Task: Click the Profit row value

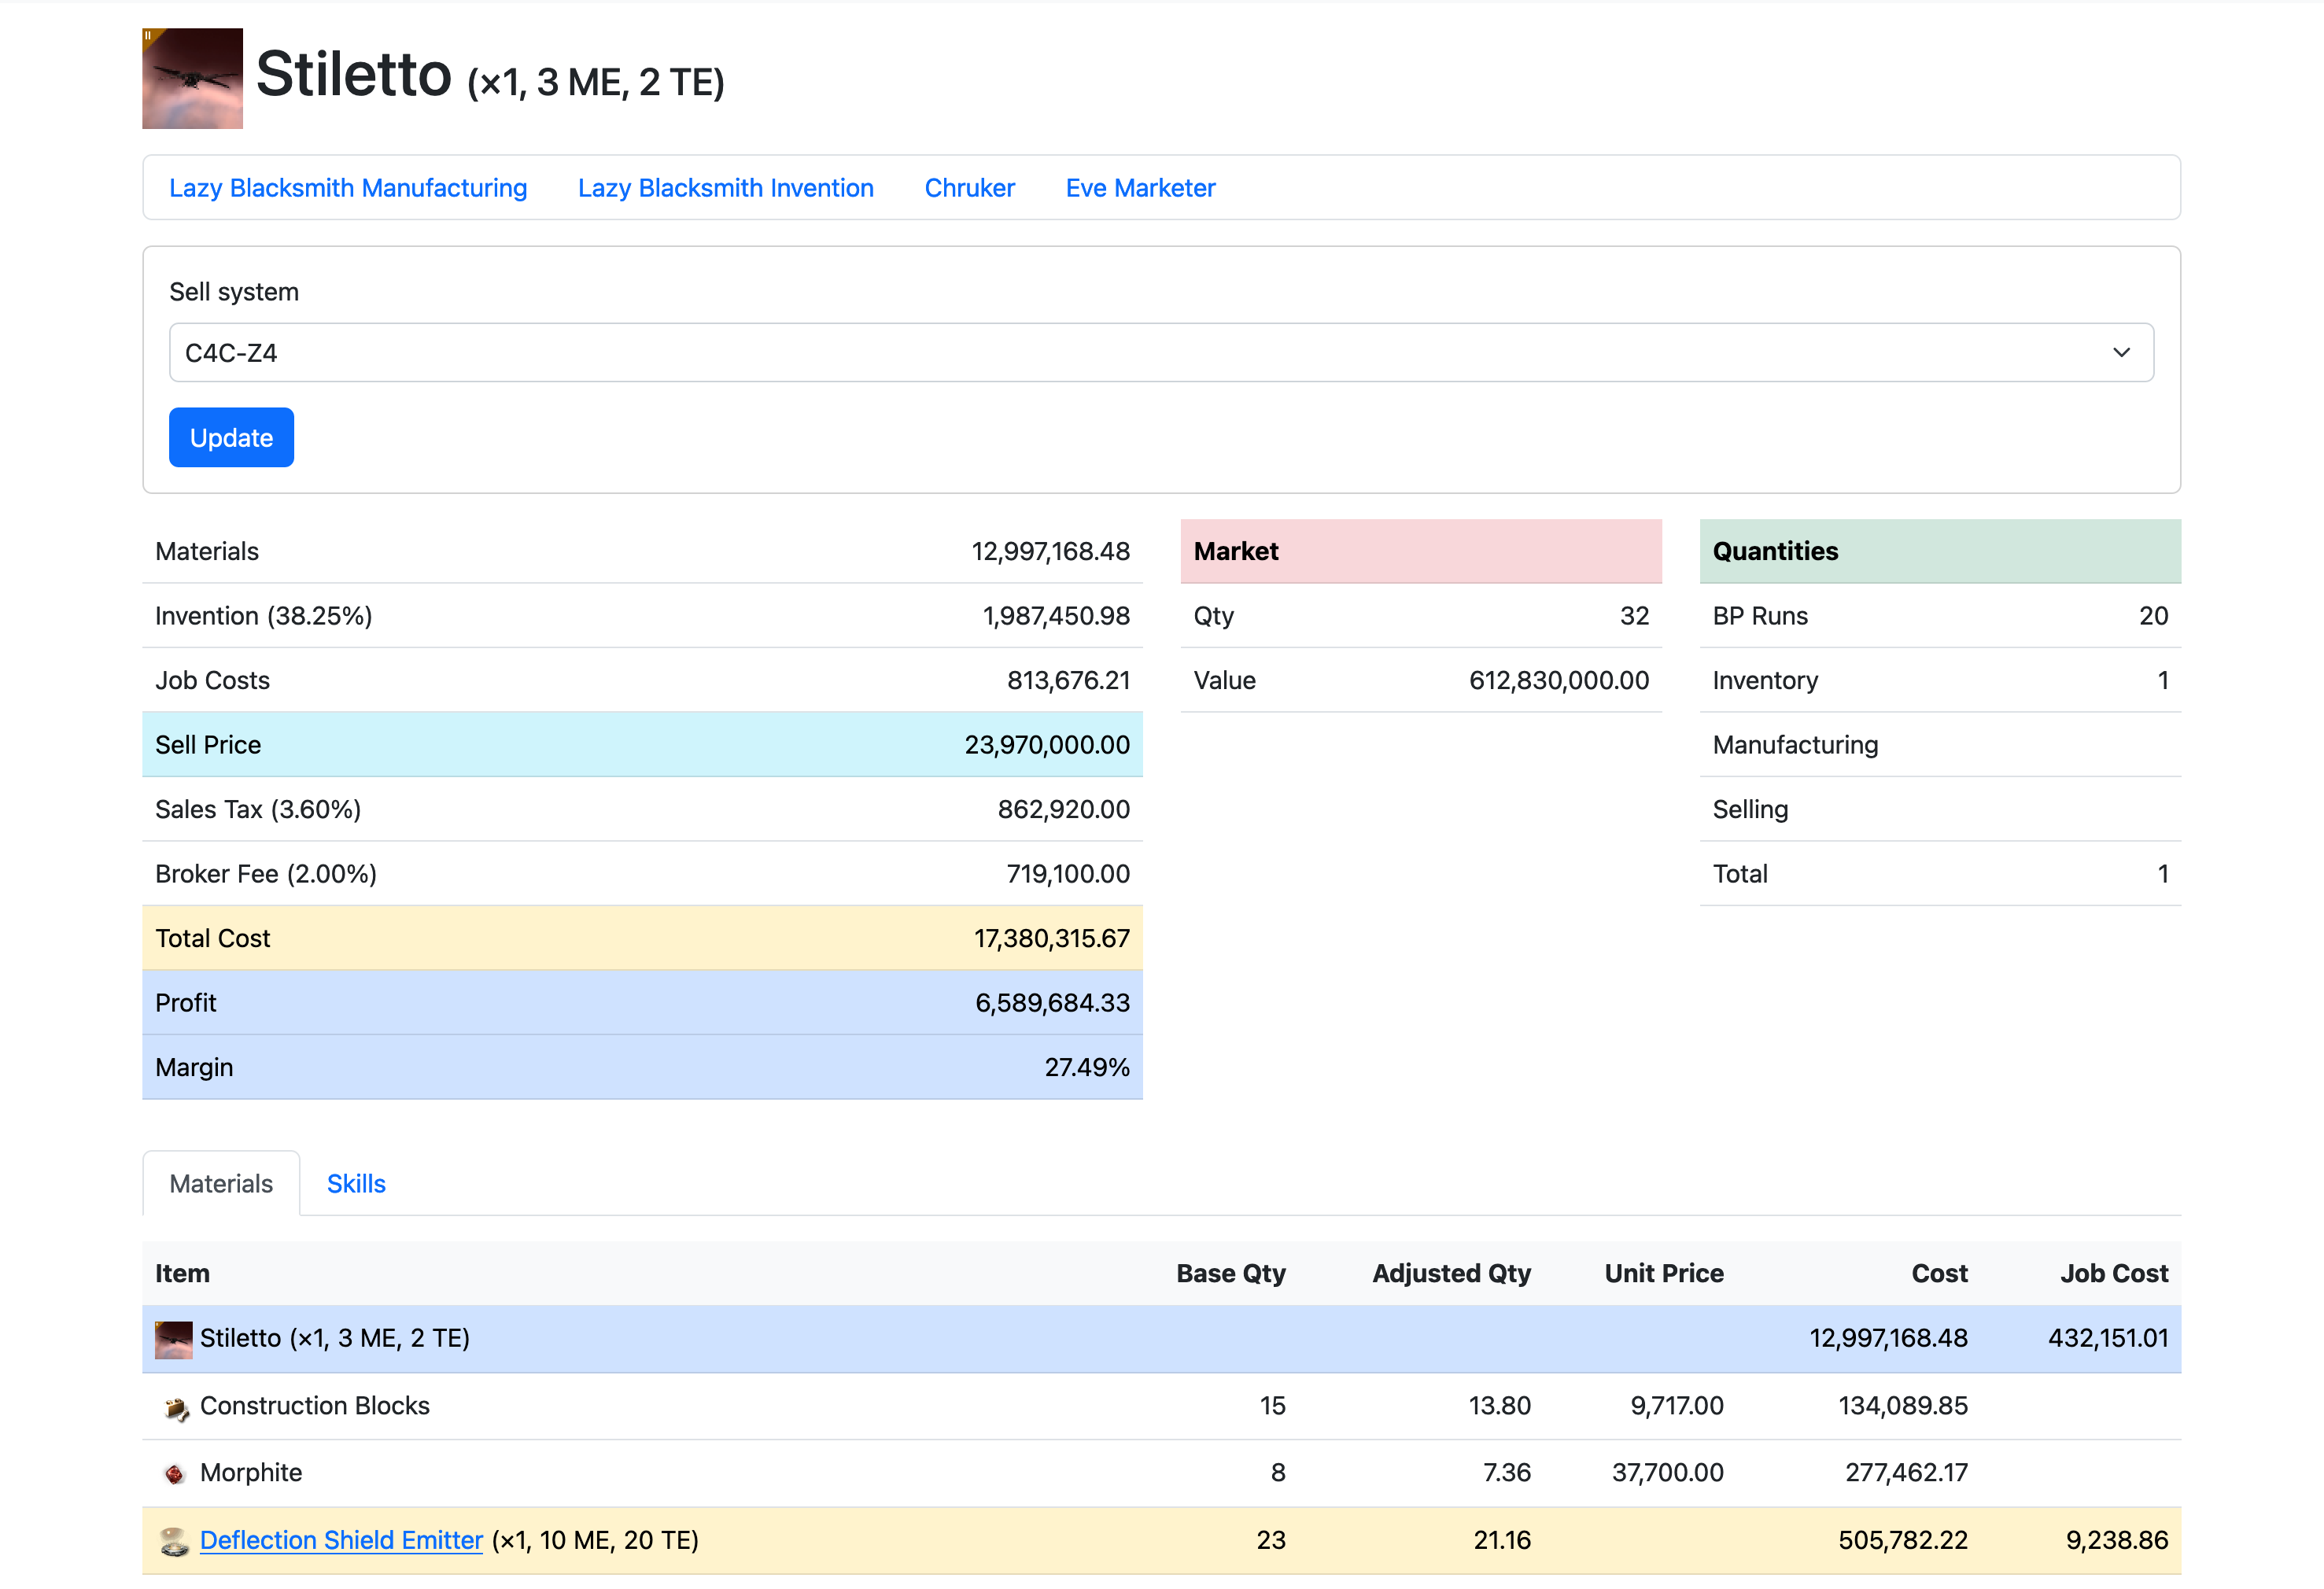Action: pyautogui.click(x=1052, y=1003)
